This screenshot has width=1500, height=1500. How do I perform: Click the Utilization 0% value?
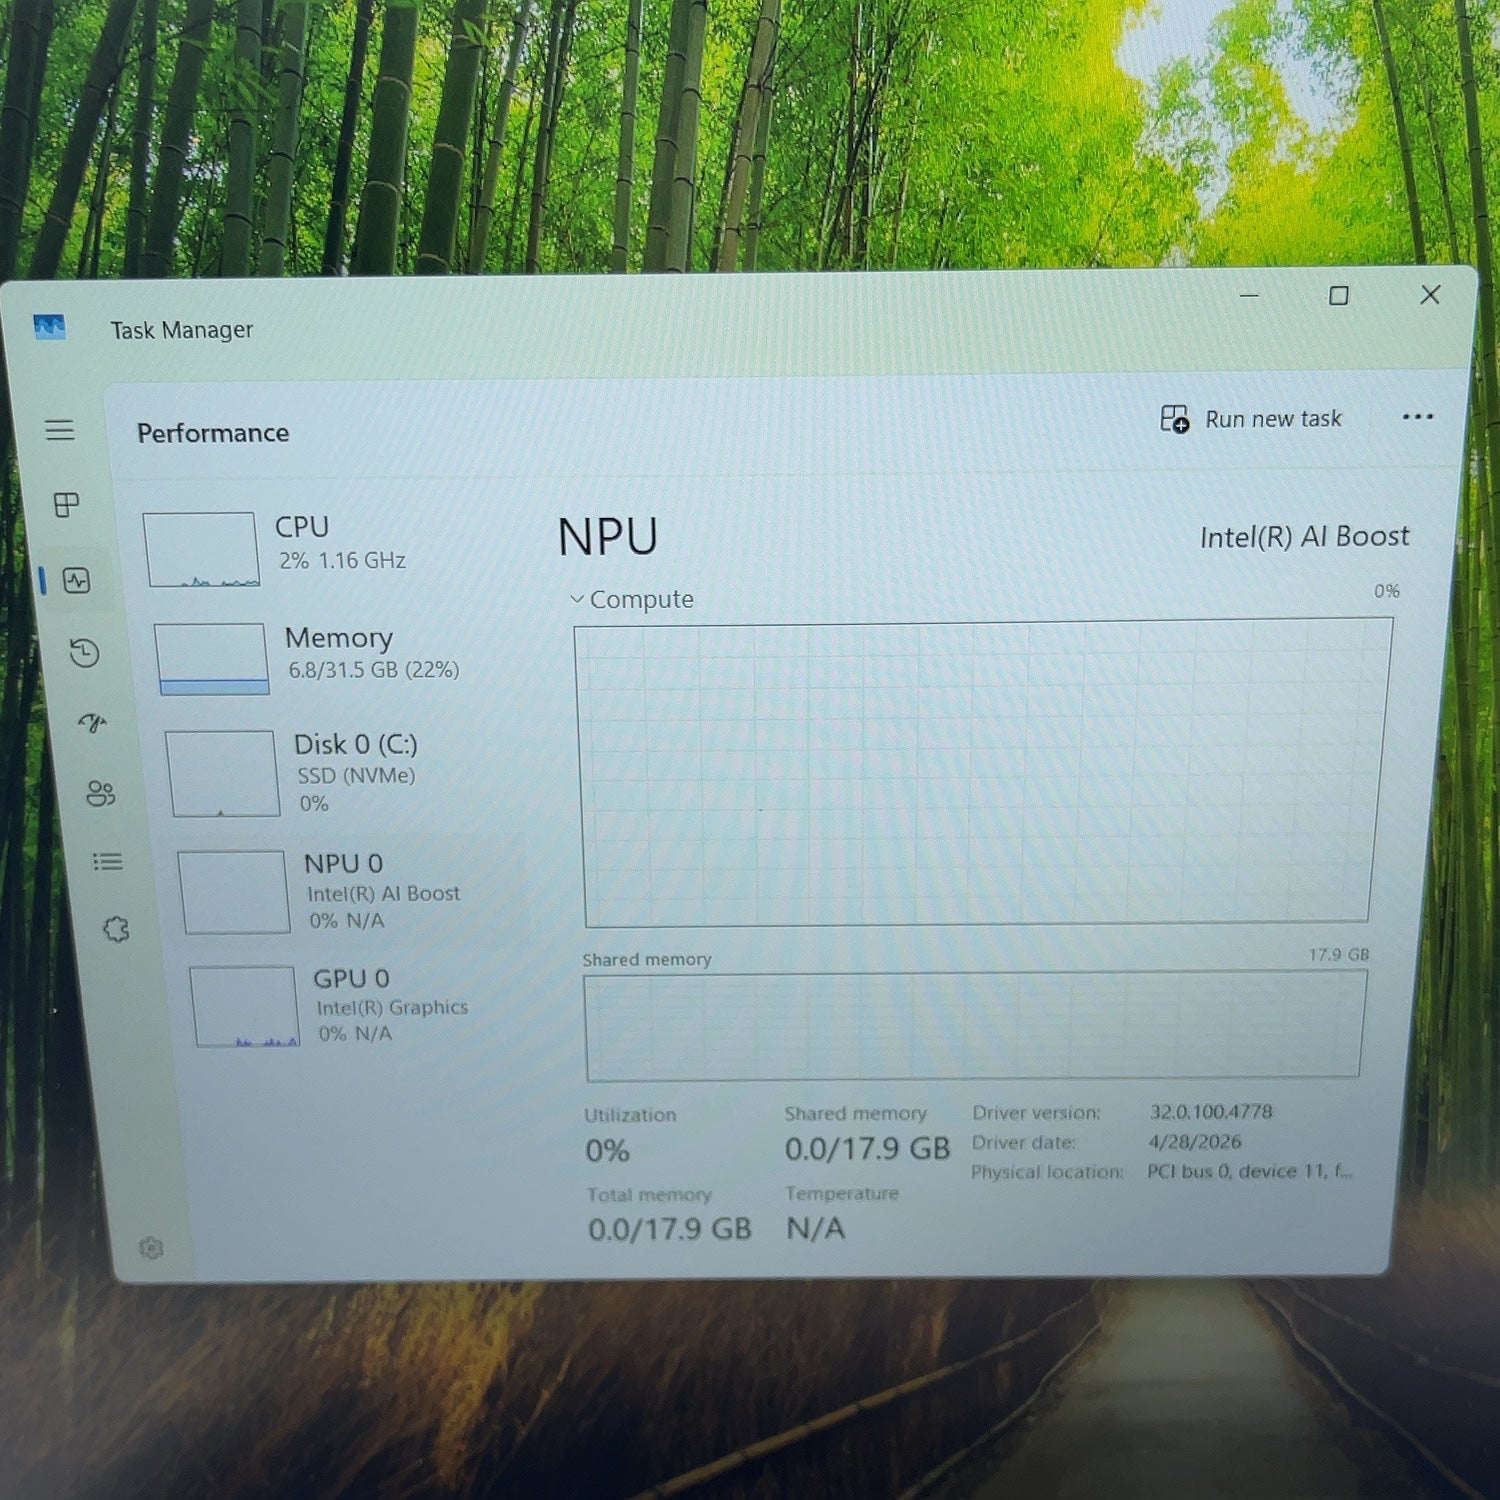[x=607, y=1151]
